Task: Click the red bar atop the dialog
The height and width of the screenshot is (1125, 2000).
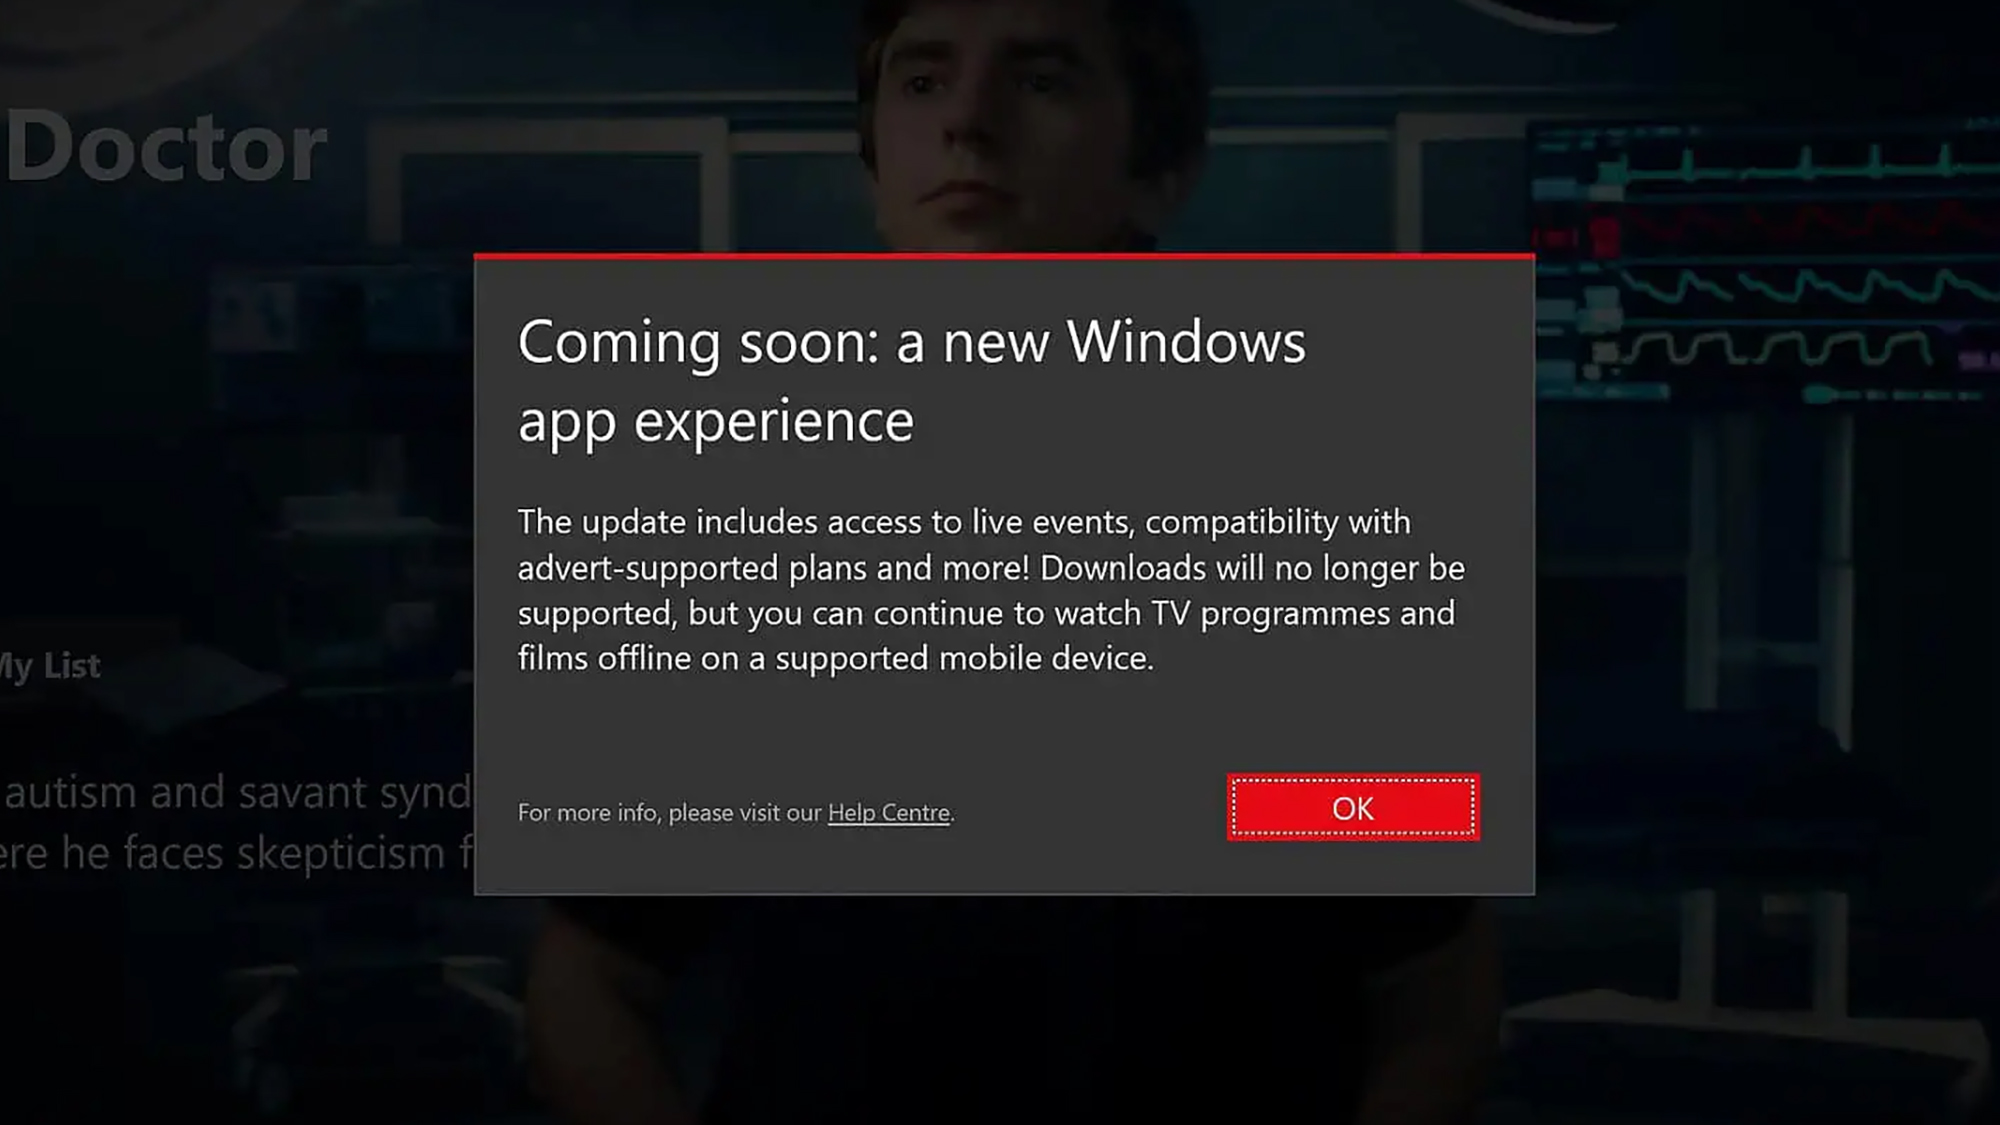Action: pyautogui.click(x=1004, y=256)
